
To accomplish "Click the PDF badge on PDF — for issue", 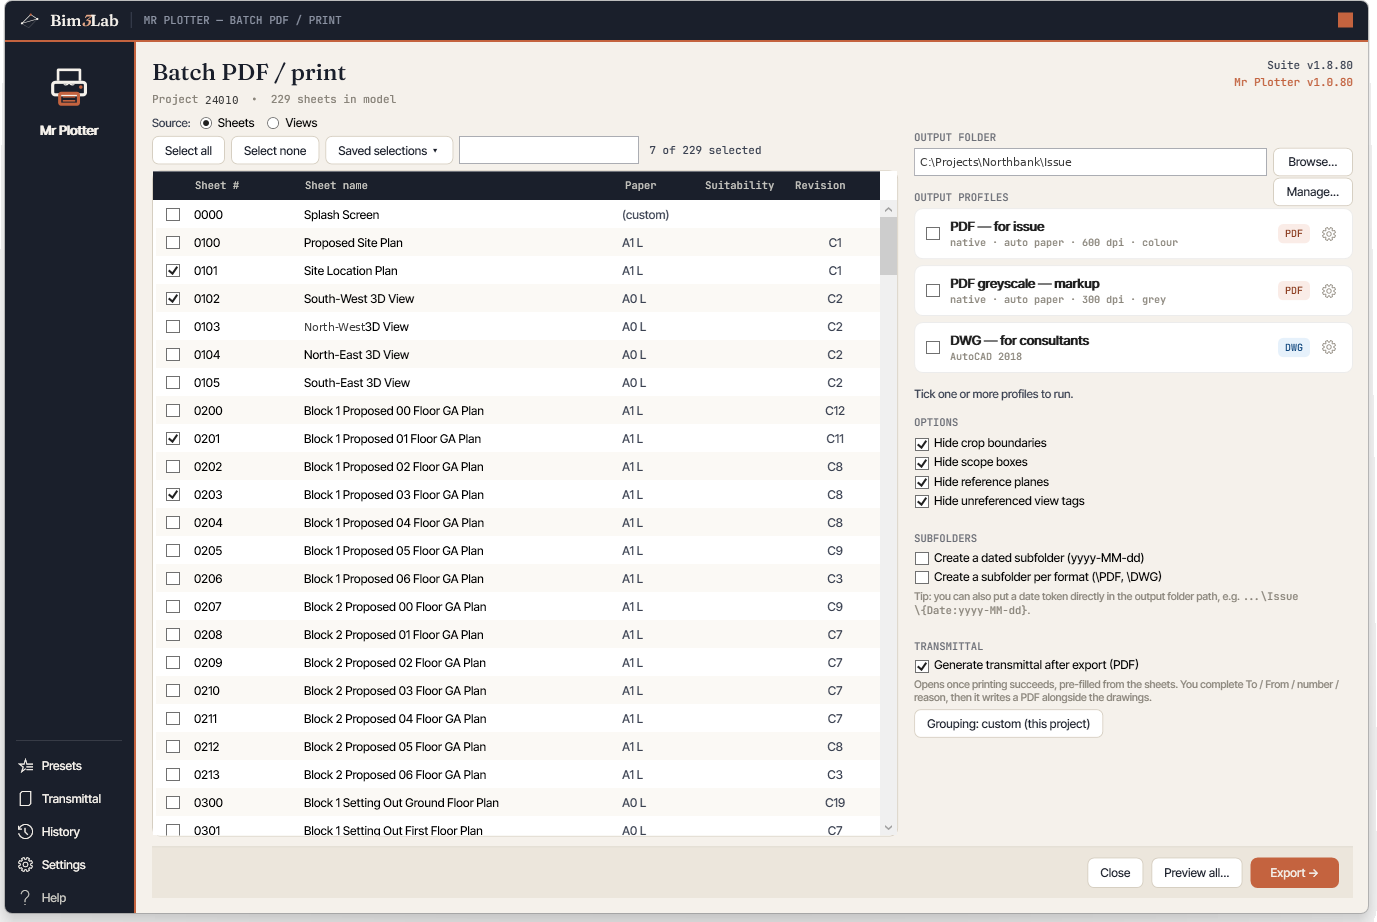I will tap(1294, 234).
